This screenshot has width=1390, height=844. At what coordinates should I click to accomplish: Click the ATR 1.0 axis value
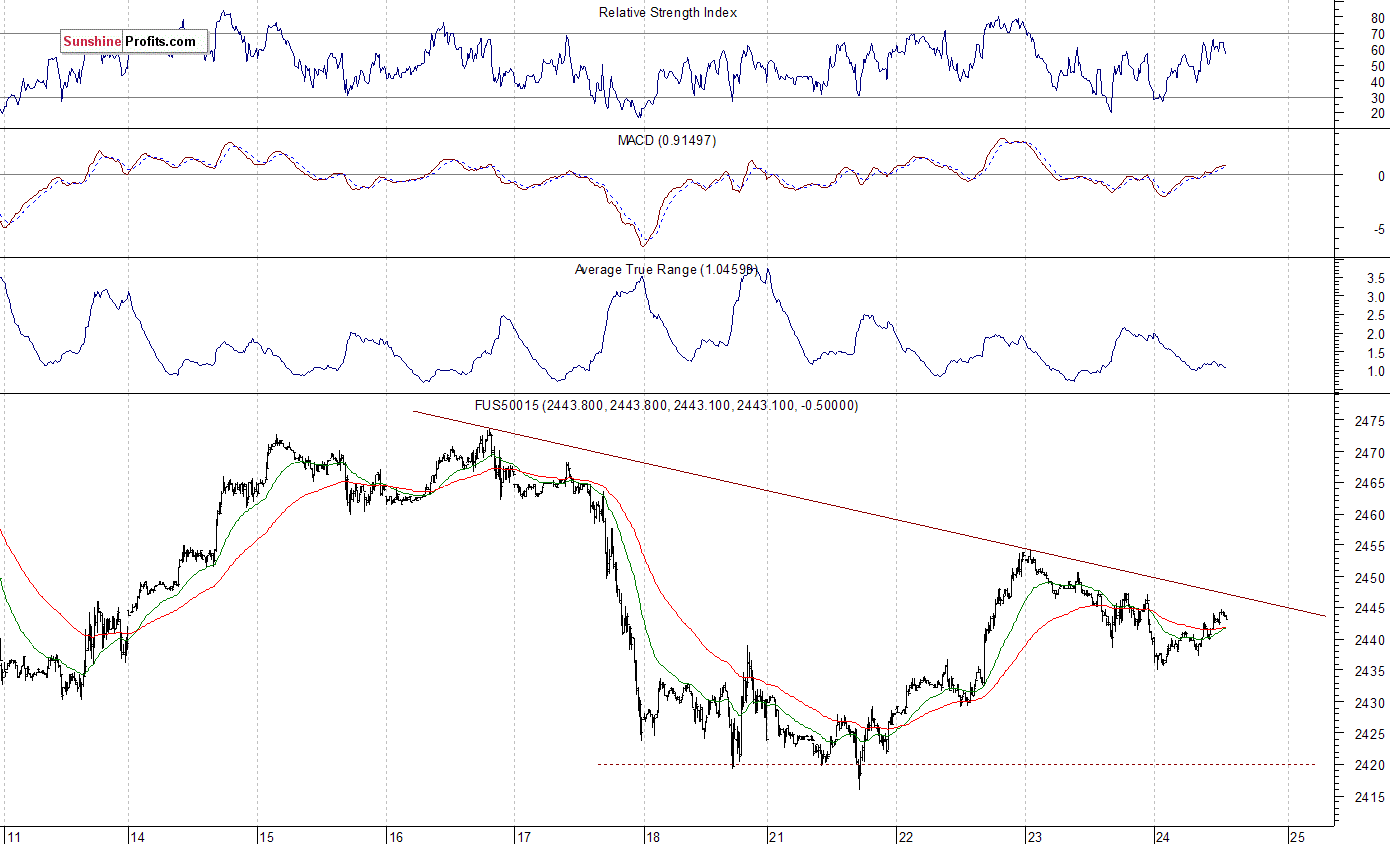(x=1376, y=372)
